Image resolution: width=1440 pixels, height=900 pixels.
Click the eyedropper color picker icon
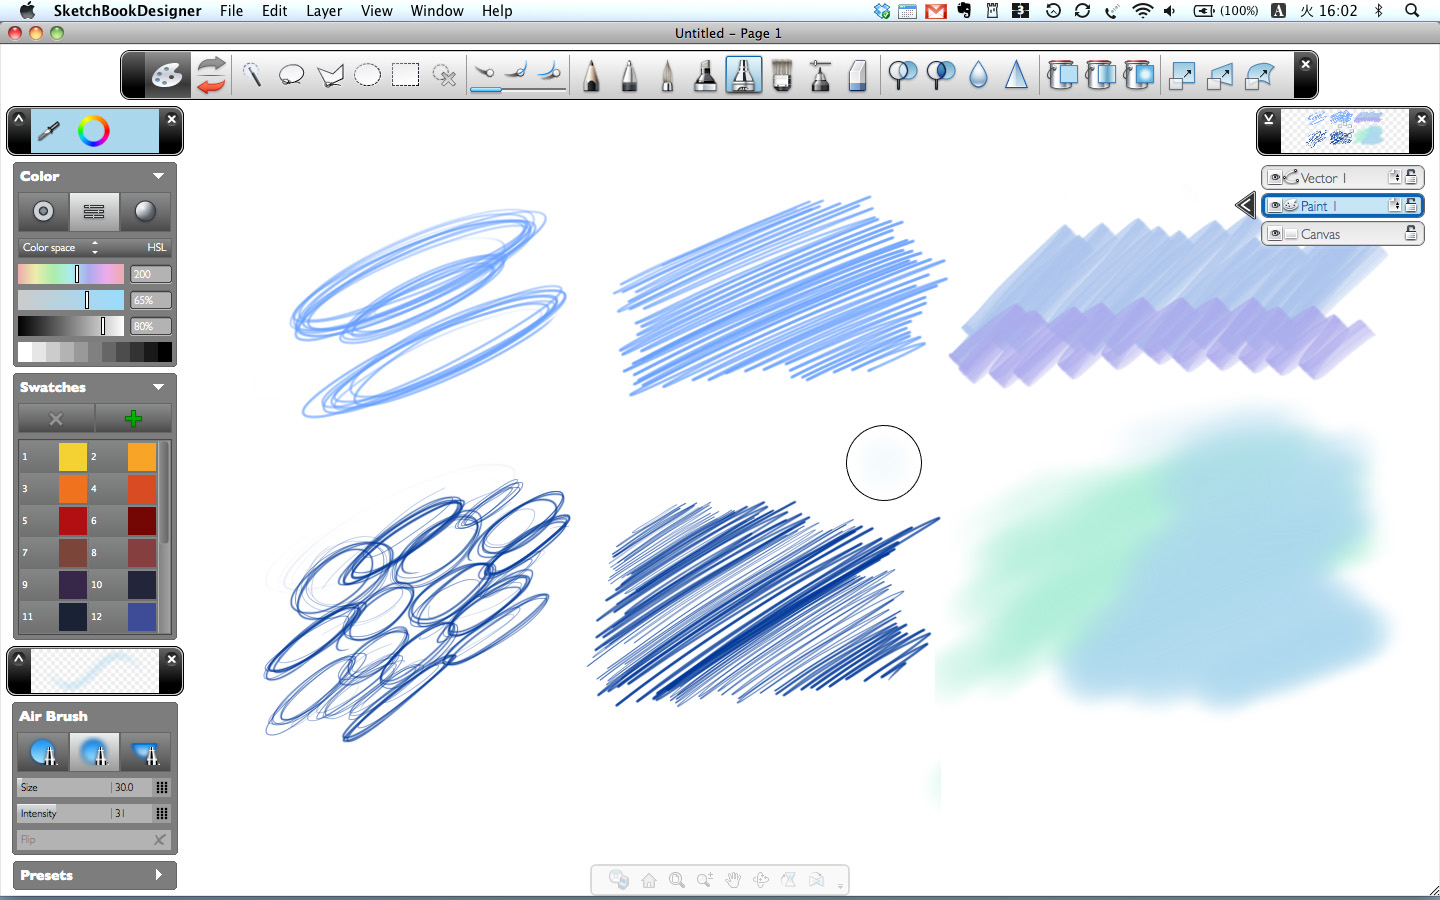tap(48, 131)
